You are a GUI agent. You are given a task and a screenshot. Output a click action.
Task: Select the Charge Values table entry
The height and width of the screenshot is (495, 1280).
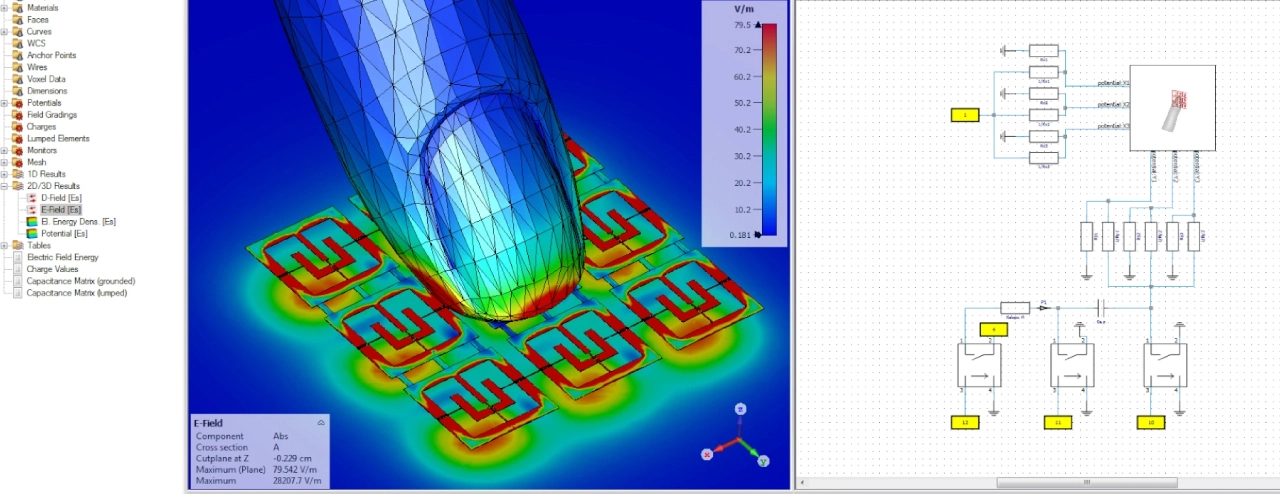point(52,269)
